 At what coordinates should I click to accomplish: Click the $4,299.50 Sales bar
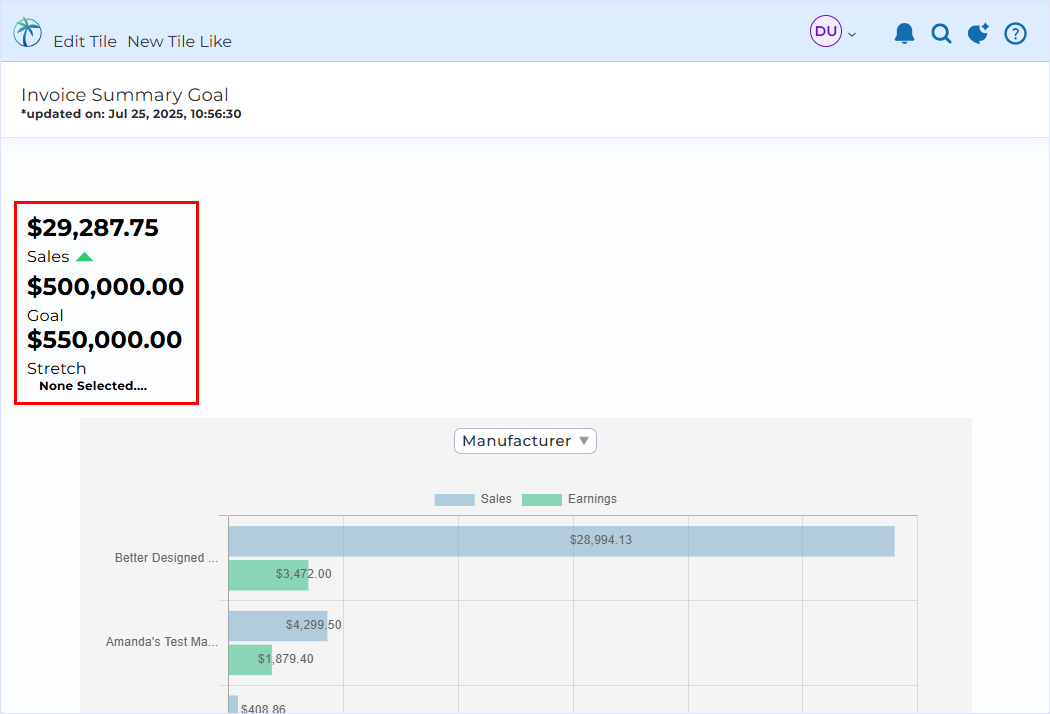coord(278,626)
